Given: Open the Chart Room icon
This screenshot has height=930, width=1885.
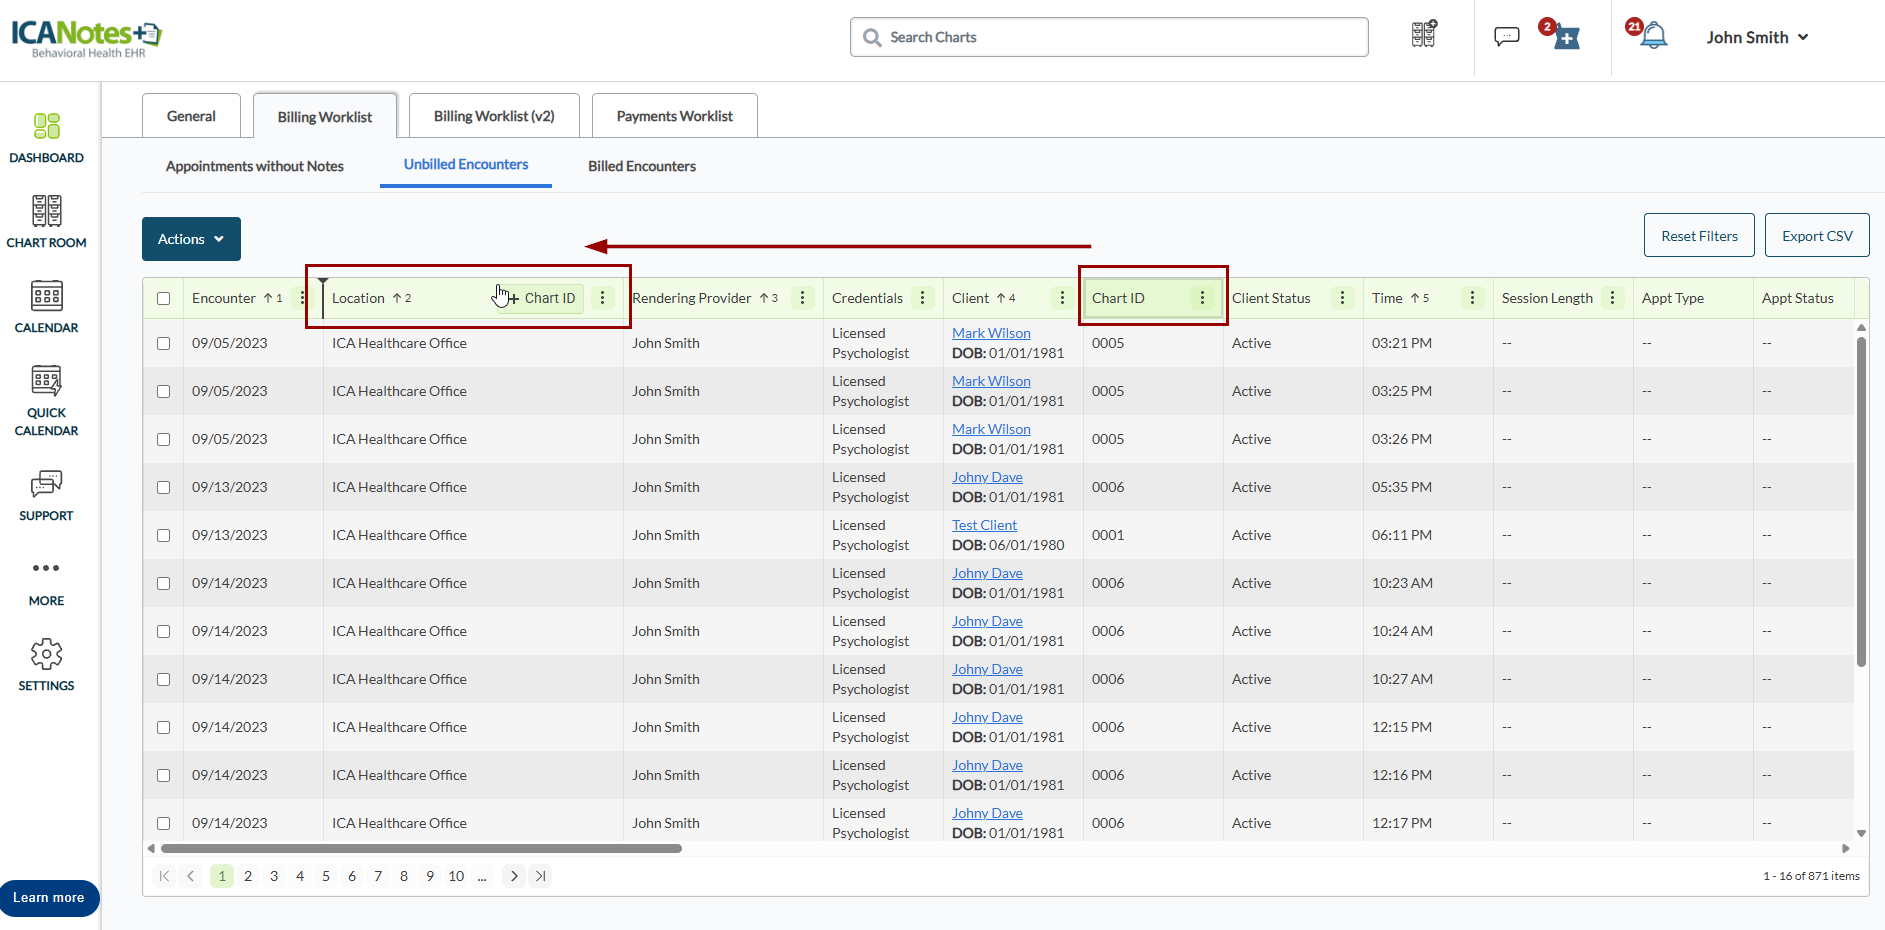Looking at the screenshot, I should click(46, 222).
